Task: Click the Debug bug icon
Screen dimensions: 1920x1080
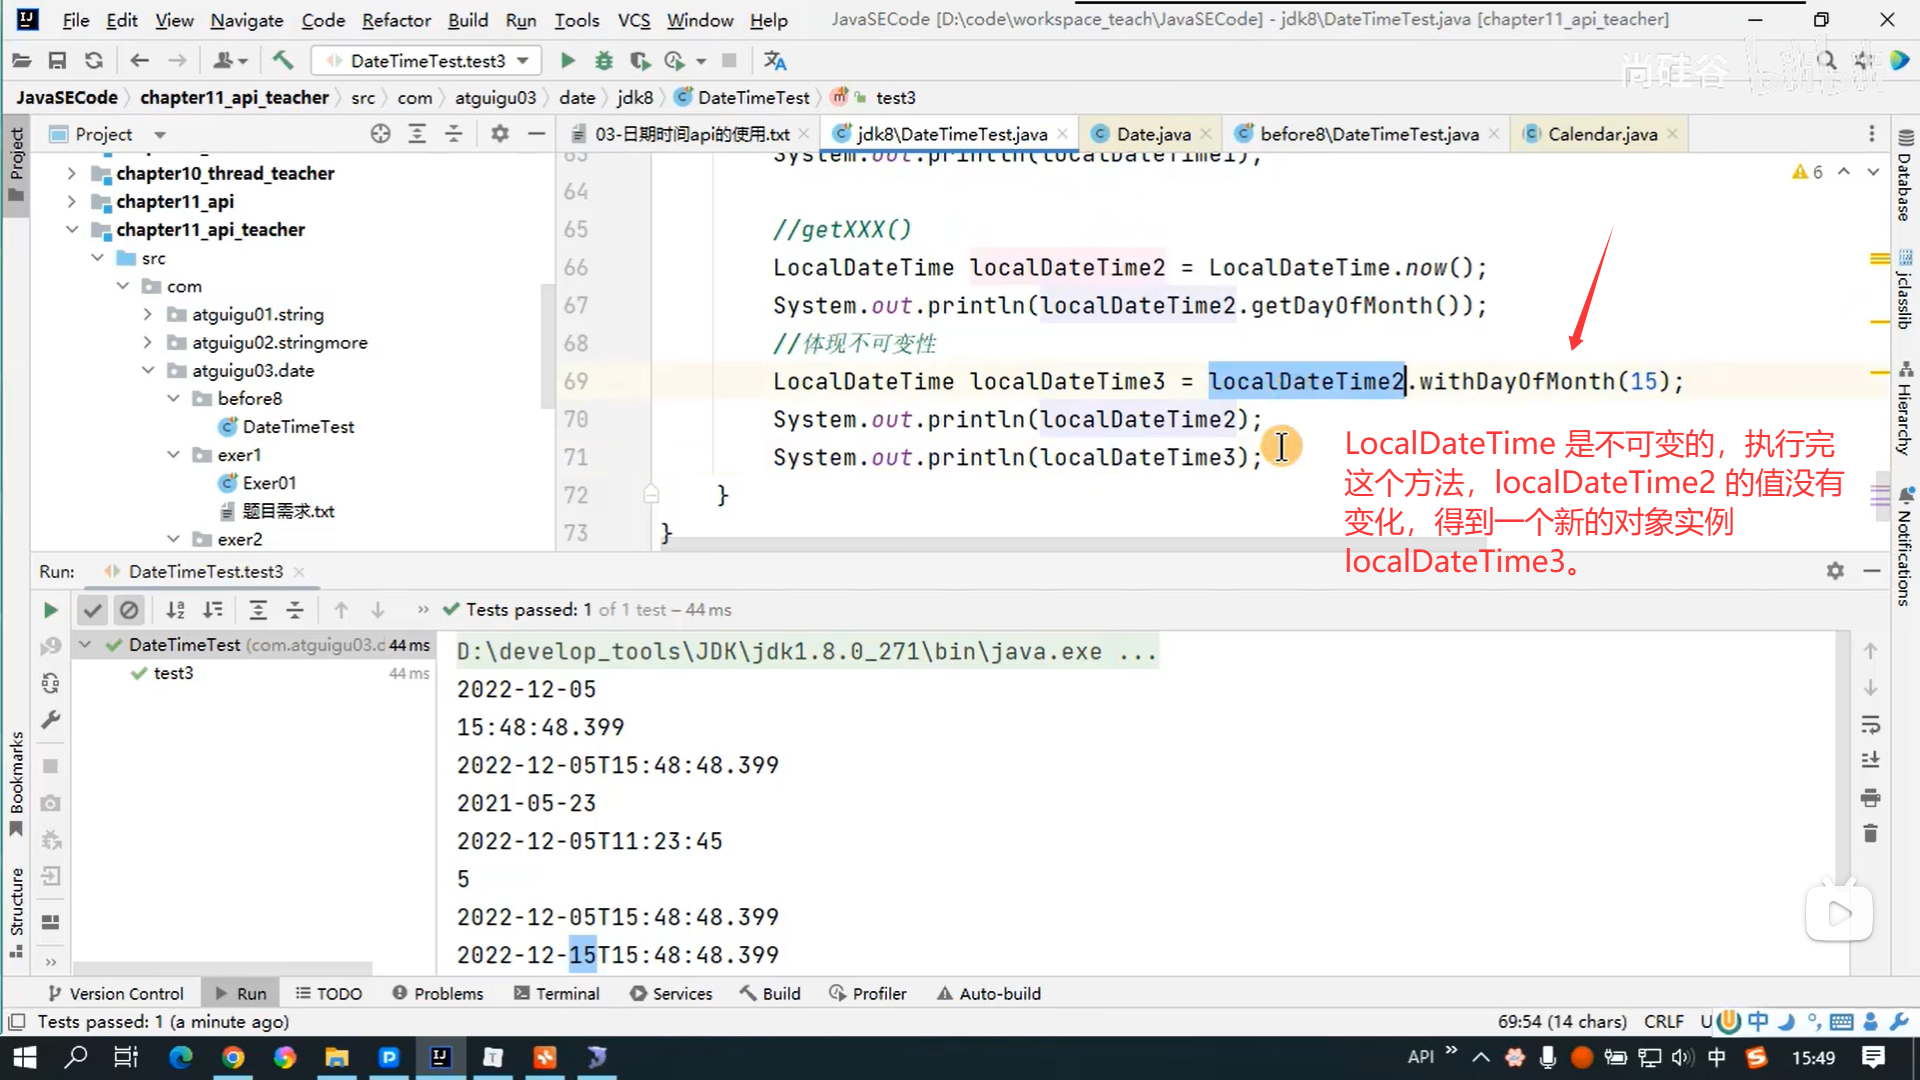Action: pyautogui.click(x=603, y=61)
